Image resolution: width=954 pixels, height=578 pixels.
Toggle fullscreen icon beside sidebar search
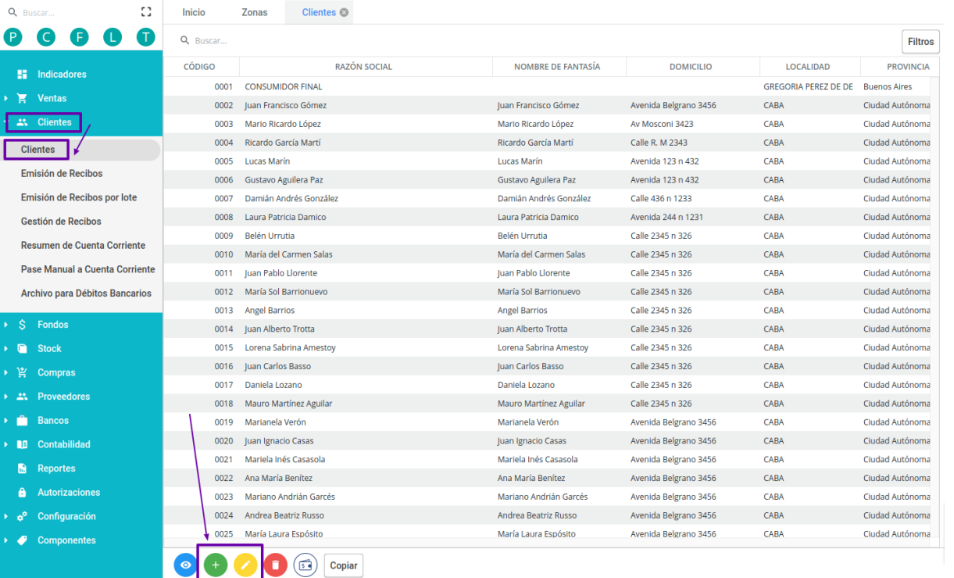point(146,12)
